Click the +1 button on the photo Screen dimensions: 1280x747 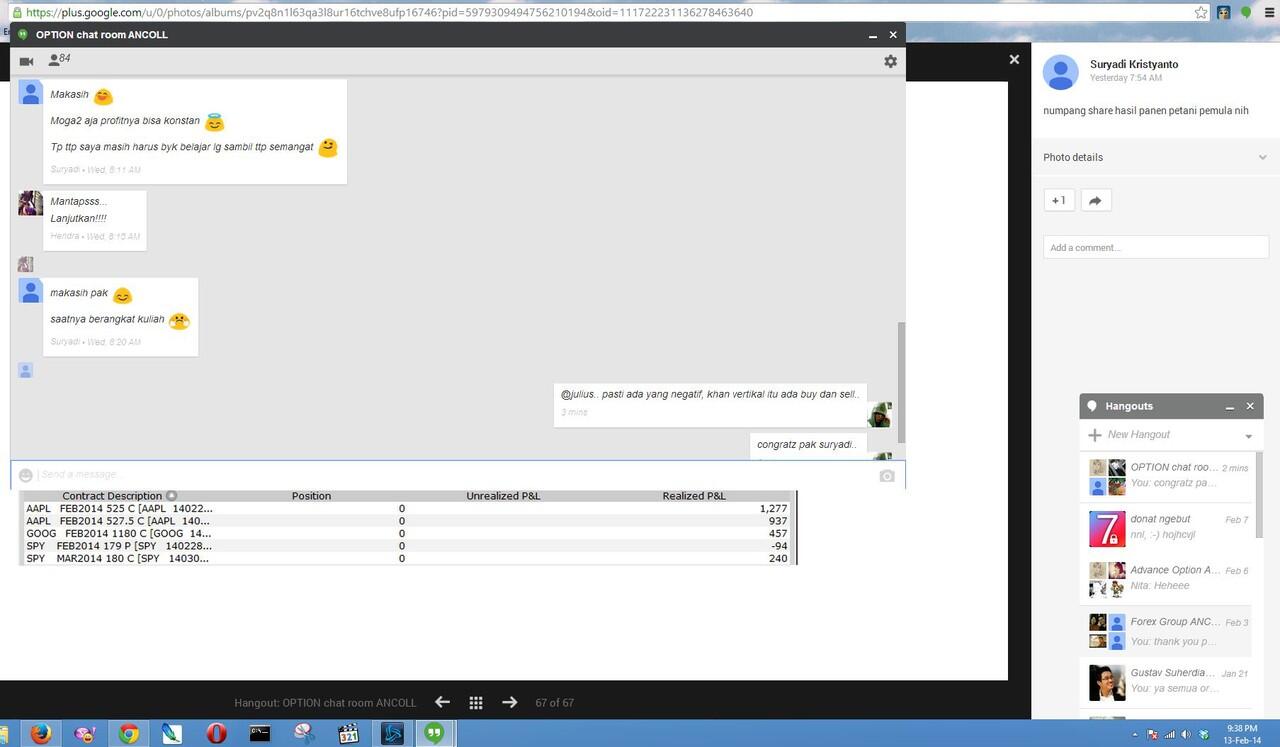pos(1058,200)
